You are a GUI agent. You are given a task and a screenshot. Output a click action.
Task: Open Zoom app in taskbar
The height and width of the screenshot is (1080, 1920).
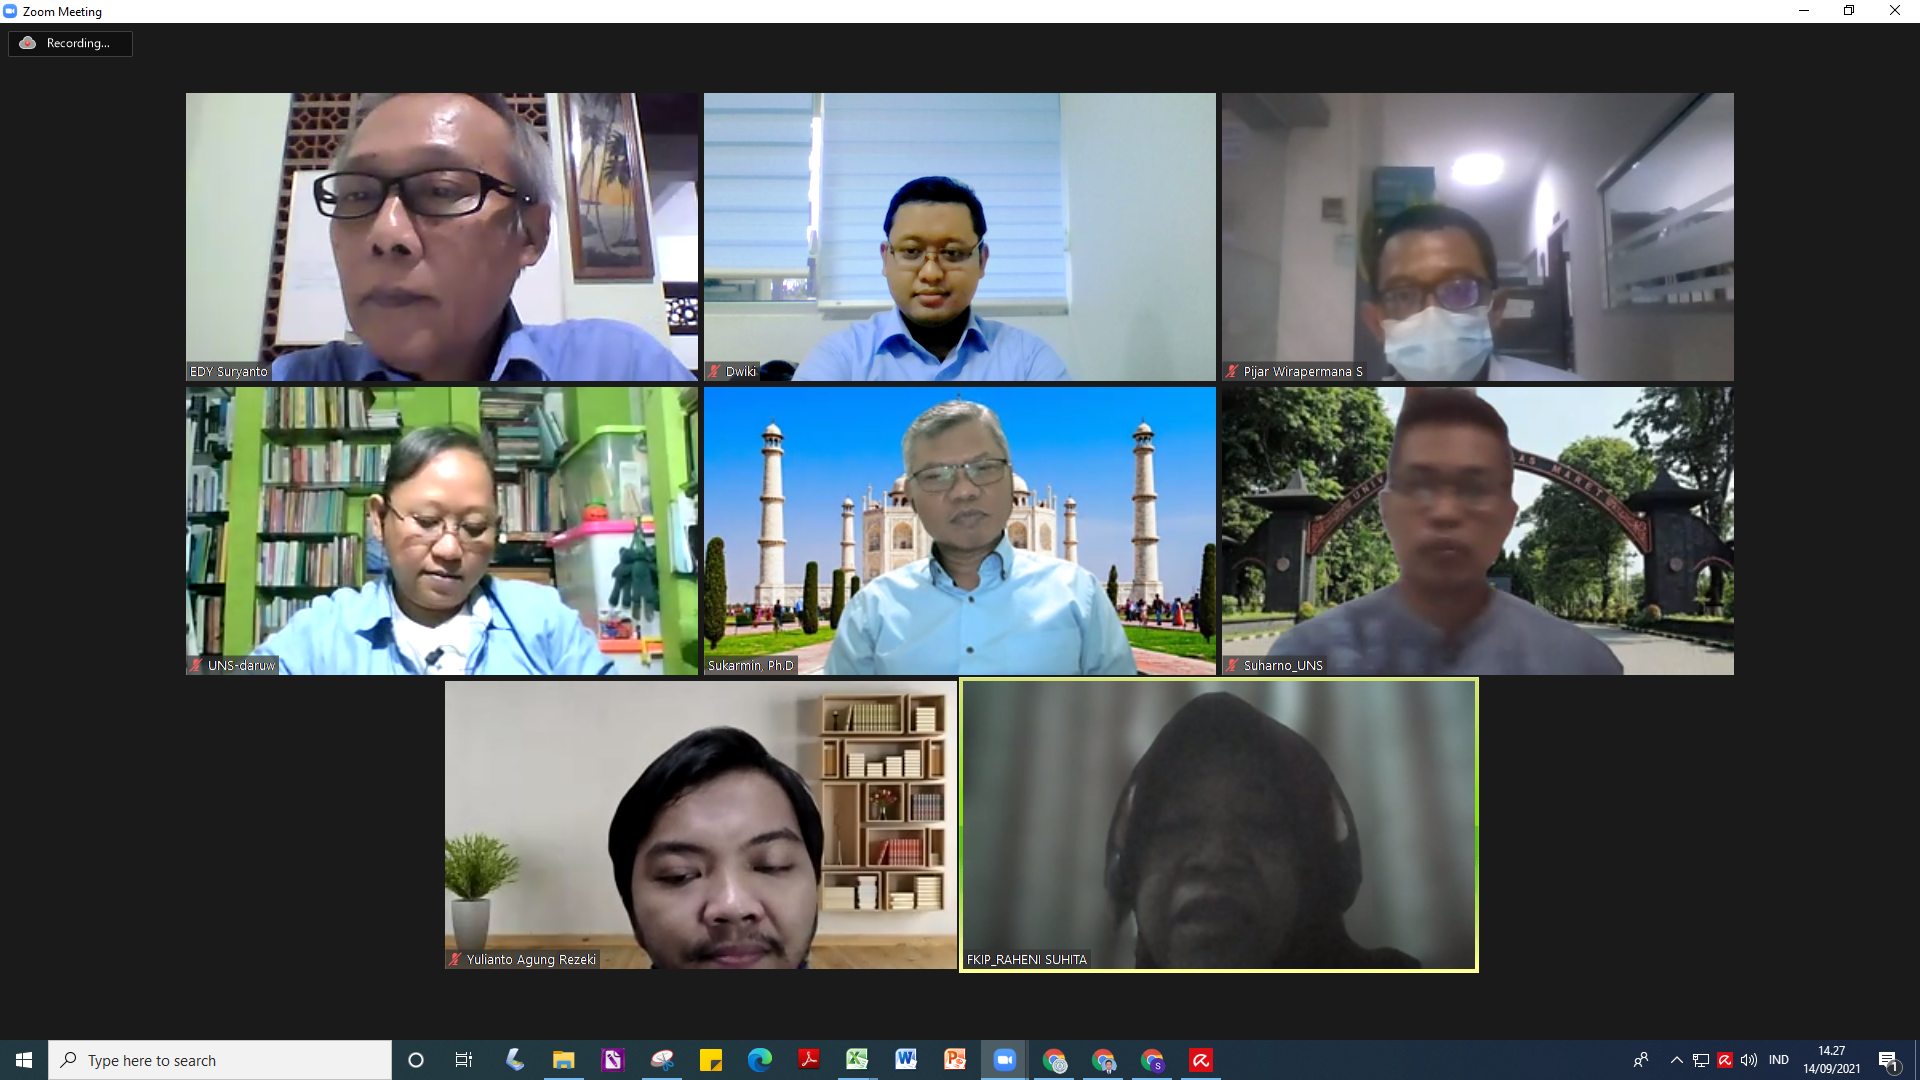tap(1004, 1060)
